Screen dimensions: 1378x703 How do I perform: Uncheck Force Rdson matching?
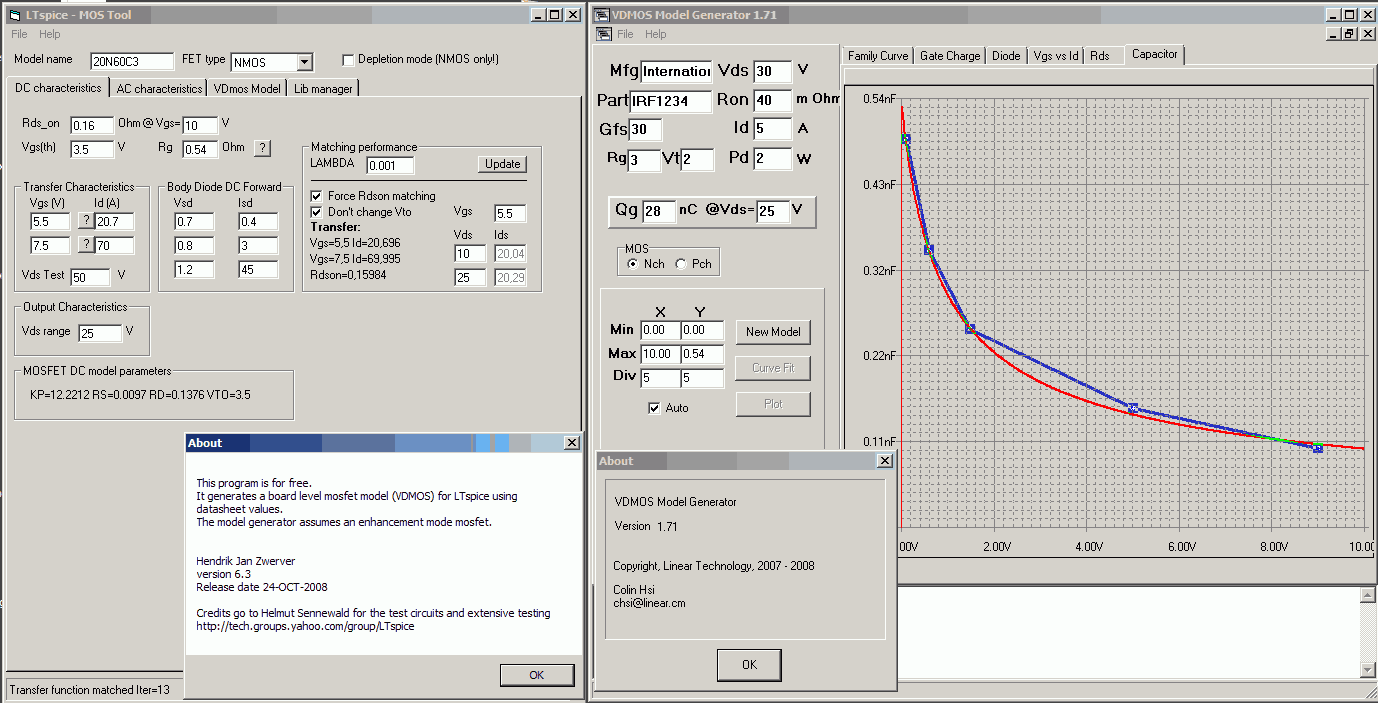(x=317, y=196)
